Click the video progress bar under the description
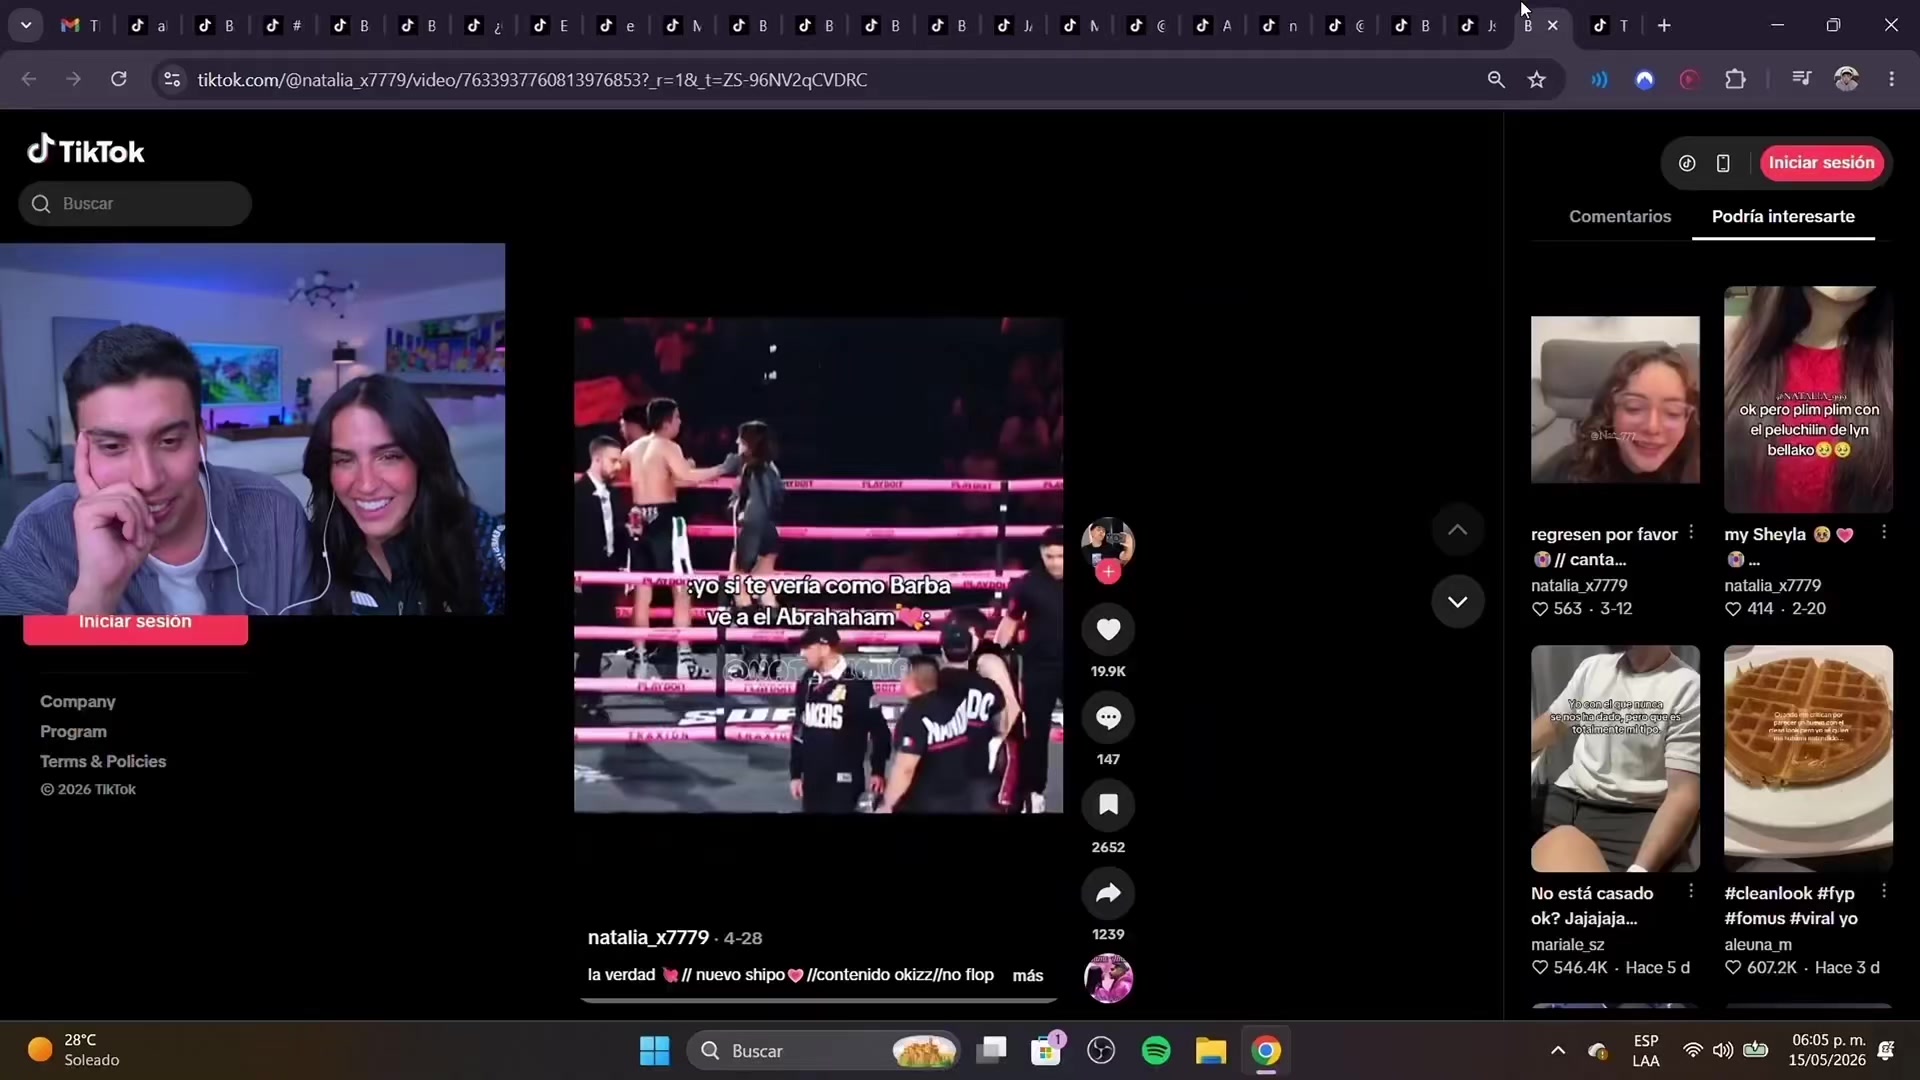This screenshot has width=1920, height=1080. click(x=818, y=999)
